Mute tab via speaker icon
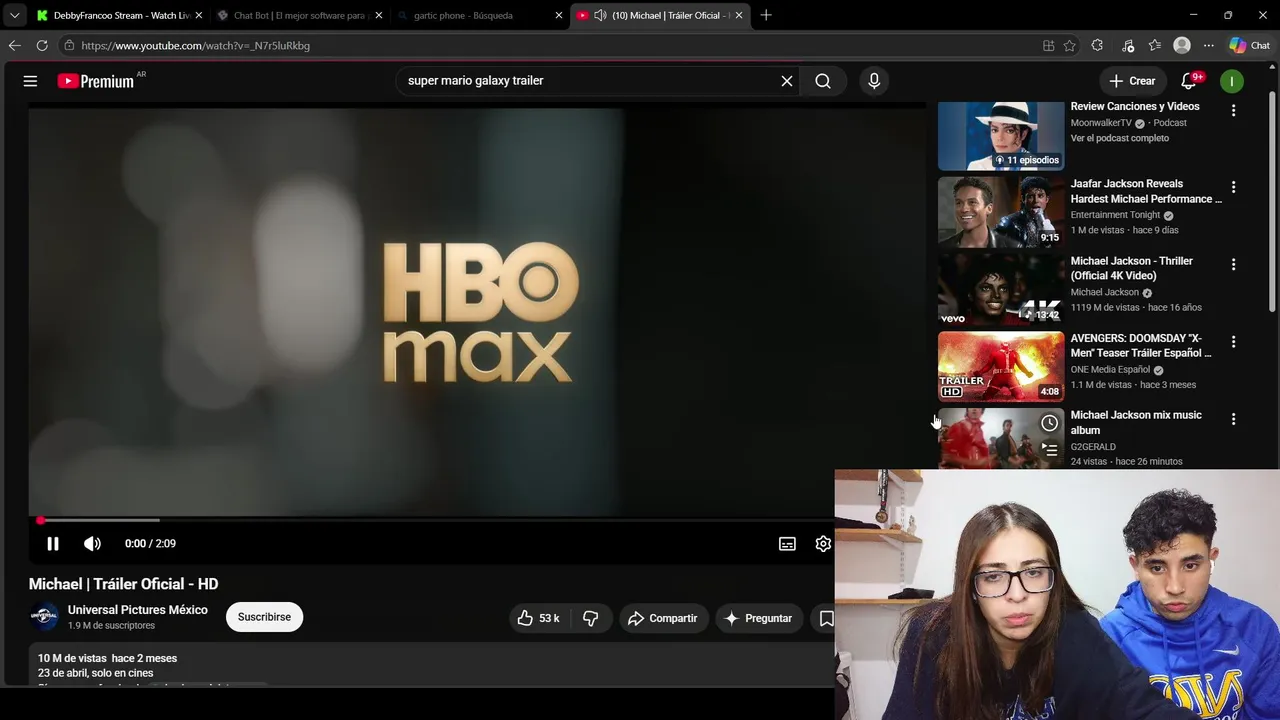The height and width of the screenshot is (720, 1280). click(x=600, y=15)
